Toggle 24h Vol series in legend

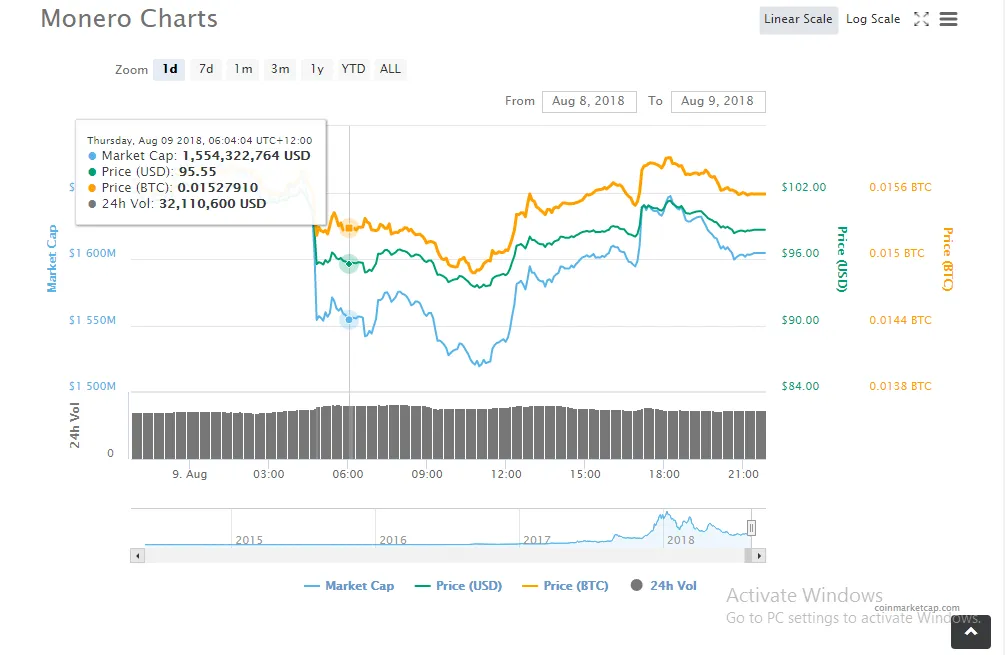click(663, 586)
